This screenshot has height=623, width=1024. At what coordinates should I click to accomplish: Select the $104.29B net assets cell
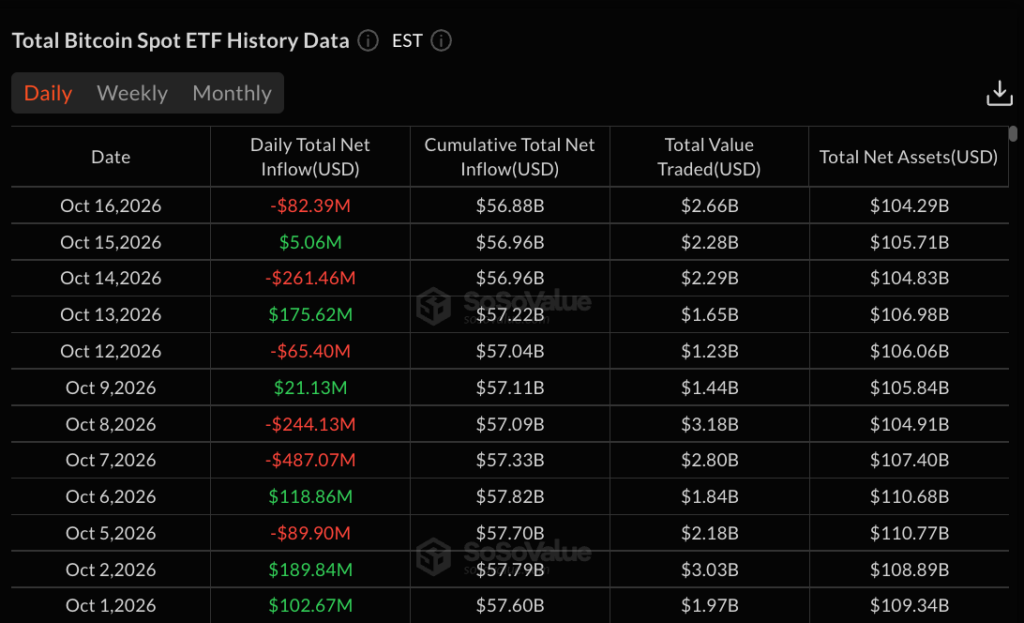click(x=909, y=206)
